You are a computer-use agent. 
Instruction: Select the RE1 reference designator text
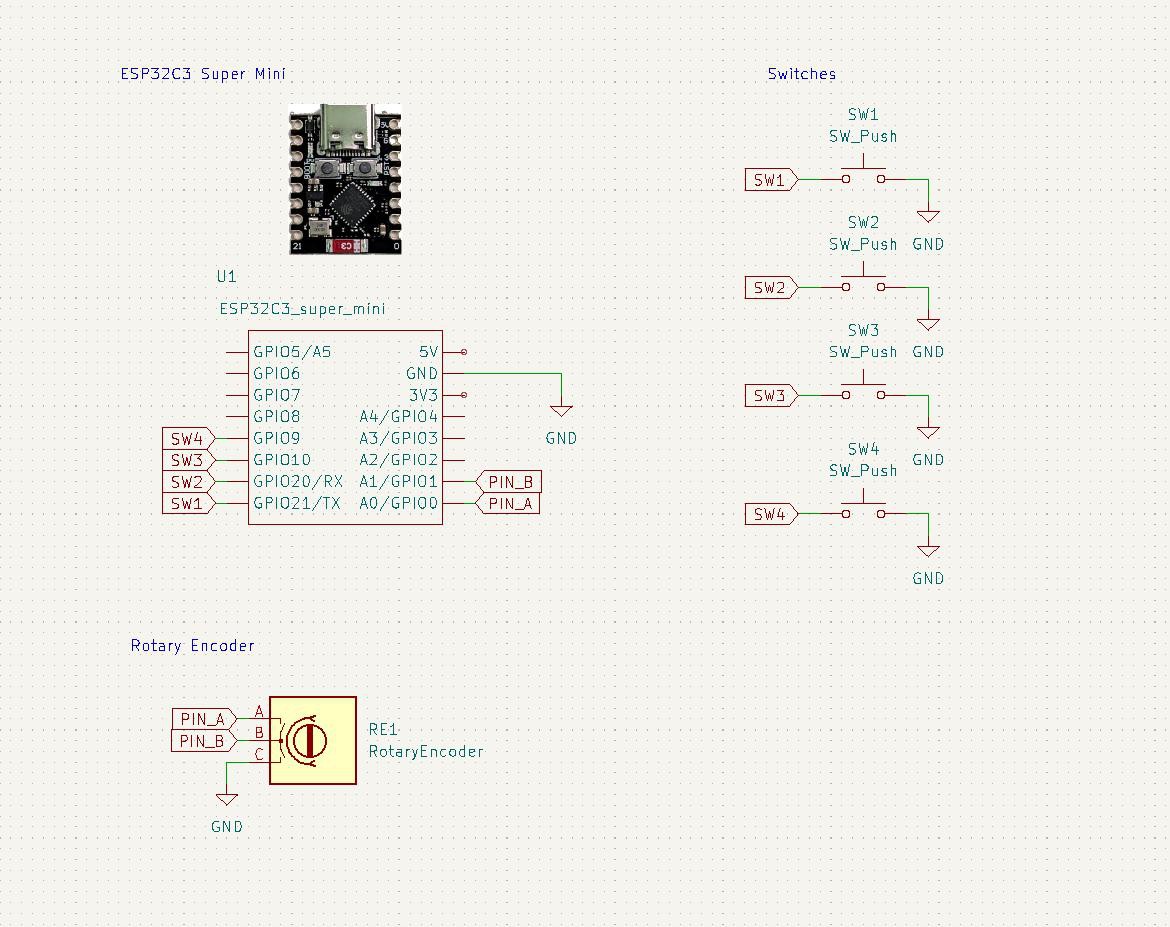(x=384, y=730)
